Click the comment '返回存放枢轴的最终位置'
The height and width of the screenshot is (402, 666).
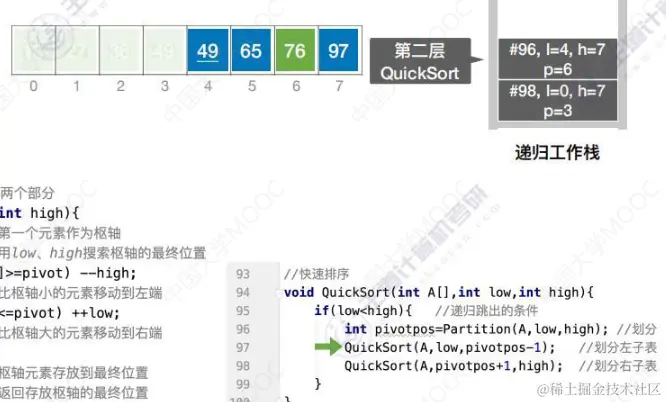click(x=74, y=392)
